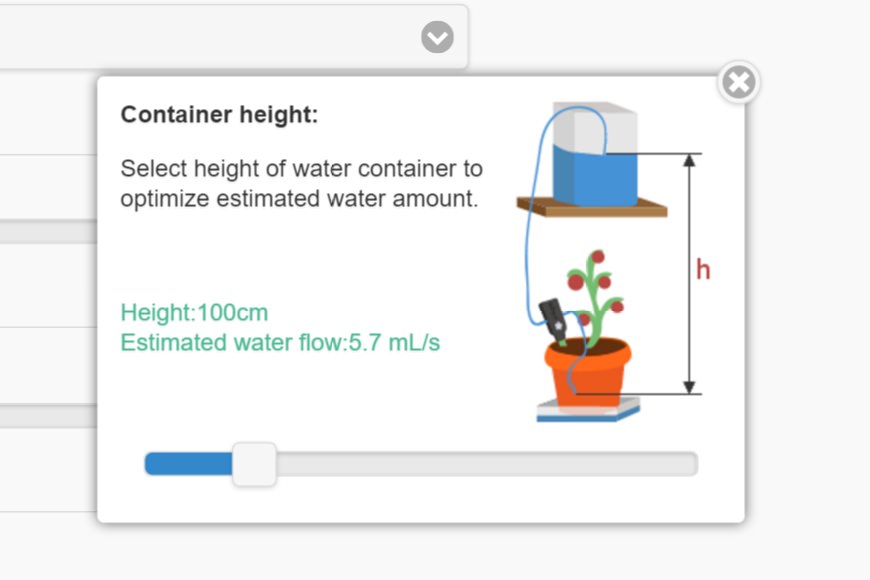
Task: Click the blue water container illustration
Action: [x=595, y=160]
